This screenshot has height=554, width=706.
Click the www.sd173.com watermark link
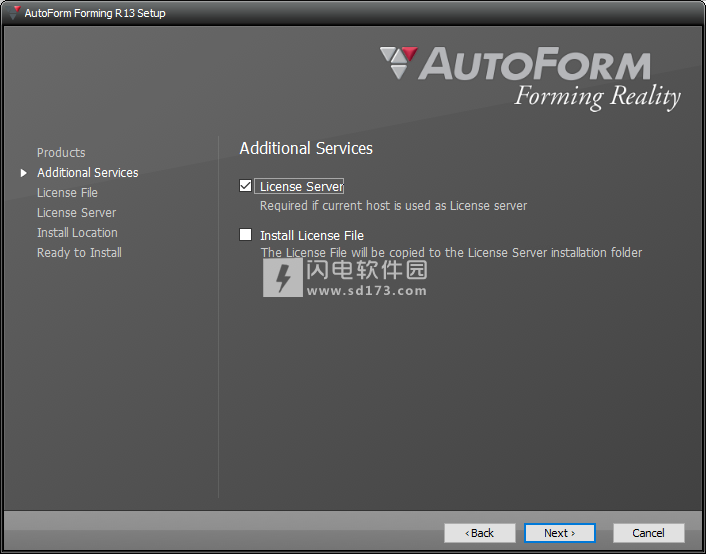click(366, 291)
